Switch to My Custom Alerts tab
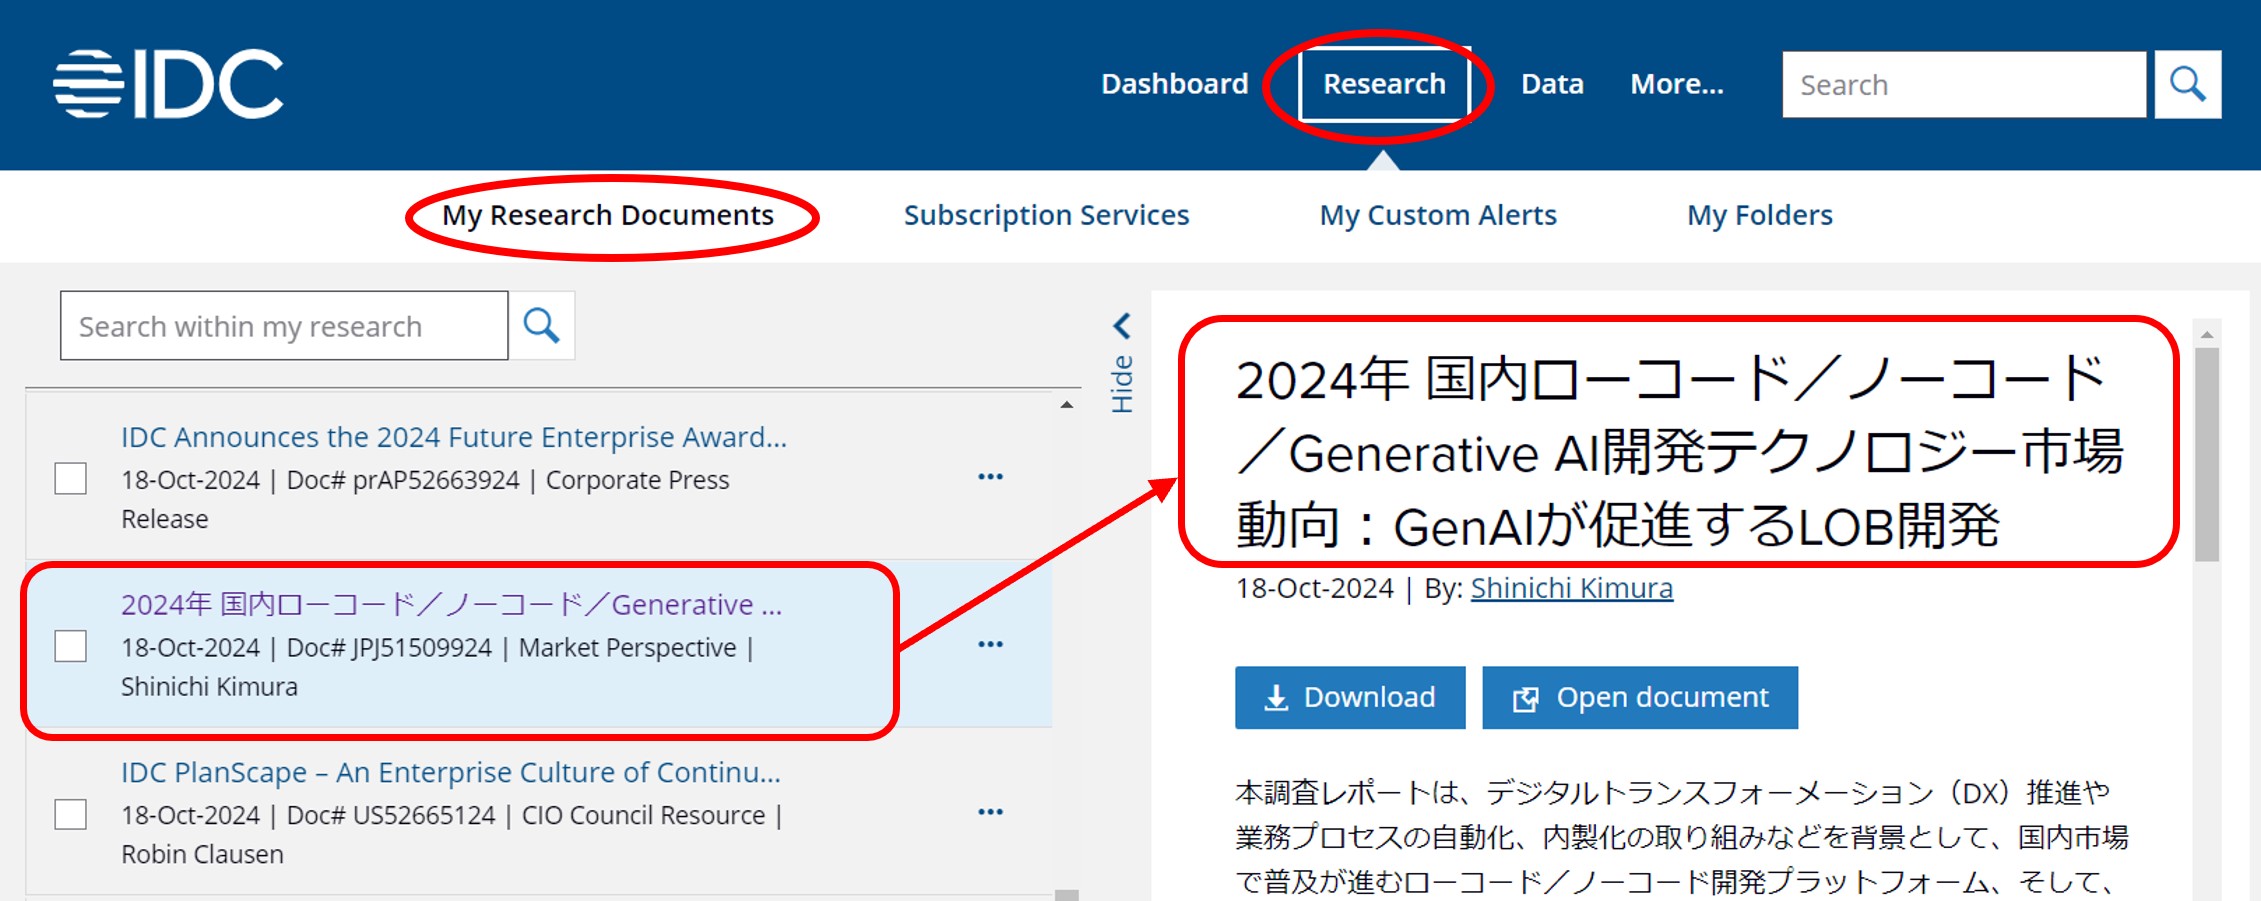Screen dimensions: 2261x901 point(1438,215)
